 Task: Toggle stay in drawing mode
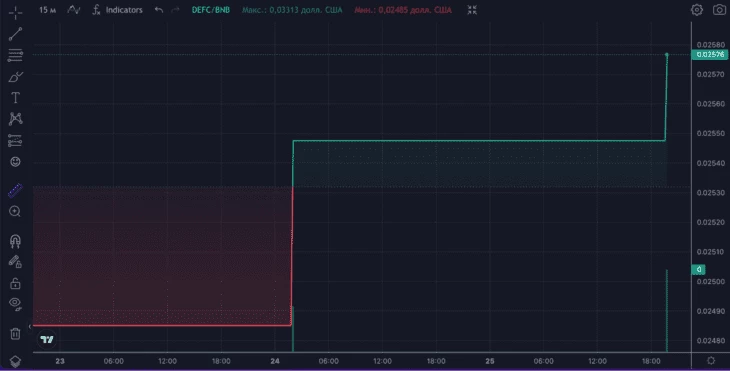(x=15, y=262)
